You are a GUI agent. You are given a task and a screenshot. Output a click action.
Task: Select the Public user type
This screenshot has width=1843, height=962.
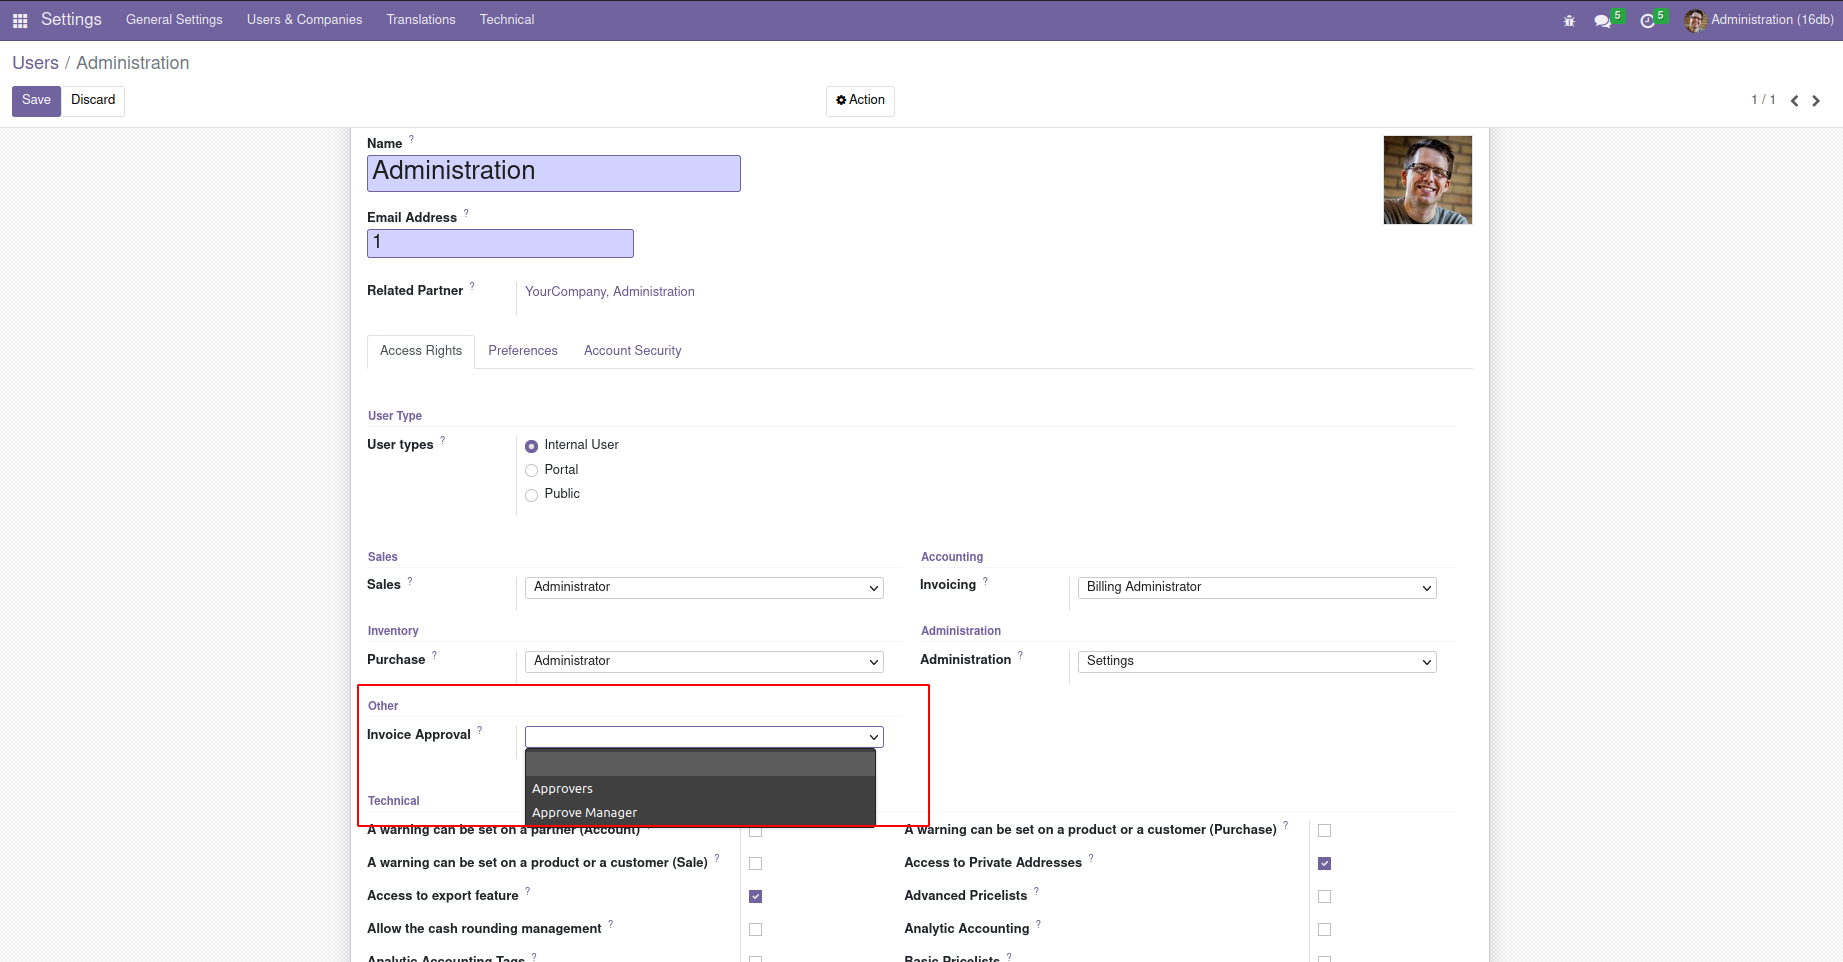tap(532, 495)
